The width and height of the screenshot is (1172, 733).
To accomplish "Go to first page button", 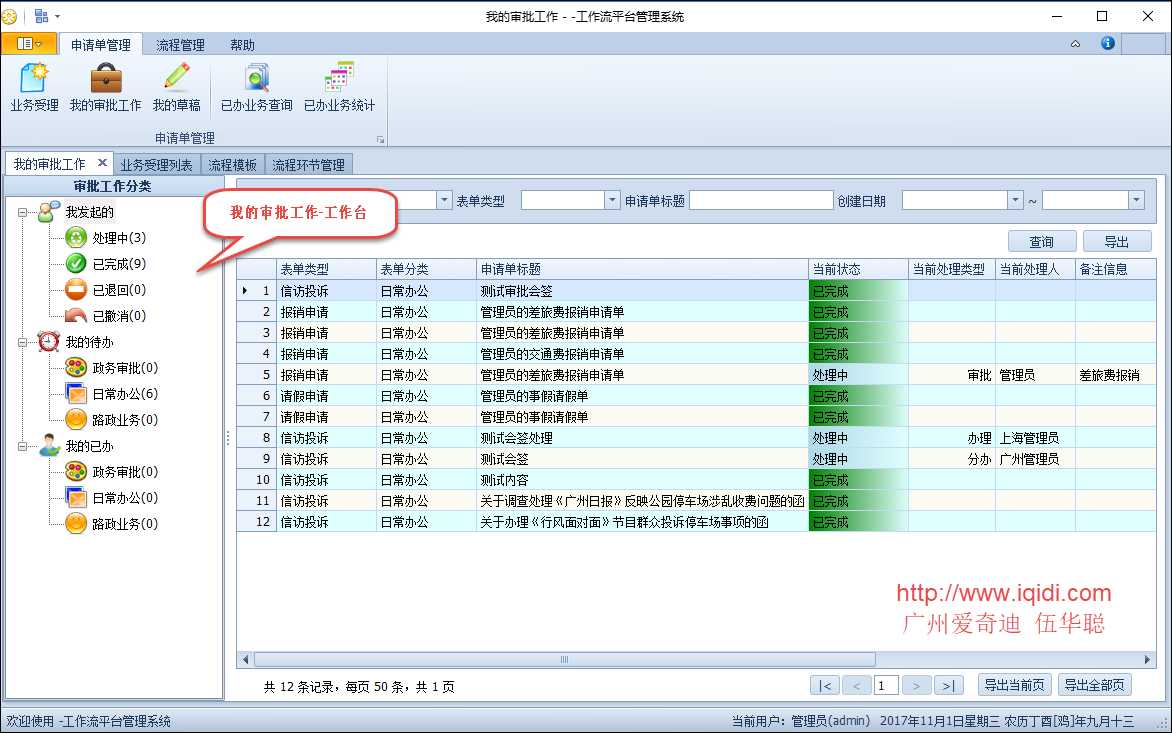I will (x=824, y=685).
